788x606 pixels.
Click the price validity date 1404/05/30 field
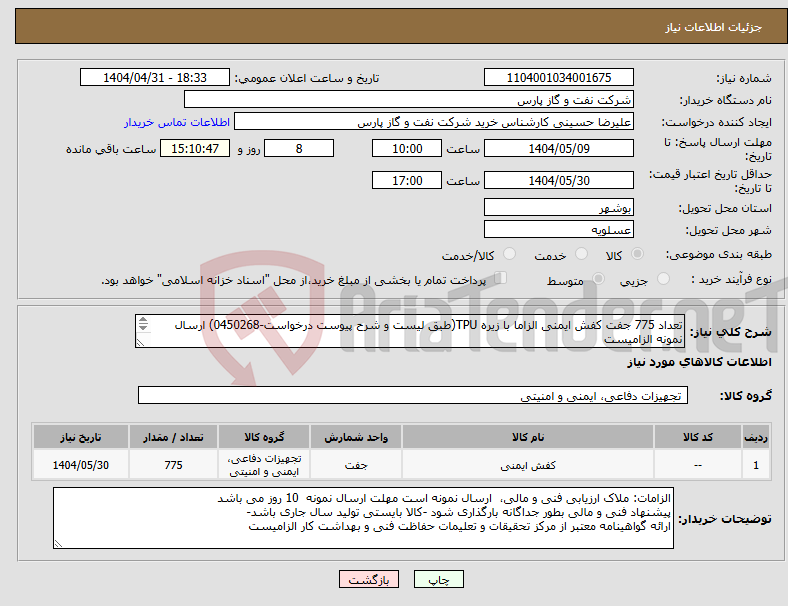point(558,180)
